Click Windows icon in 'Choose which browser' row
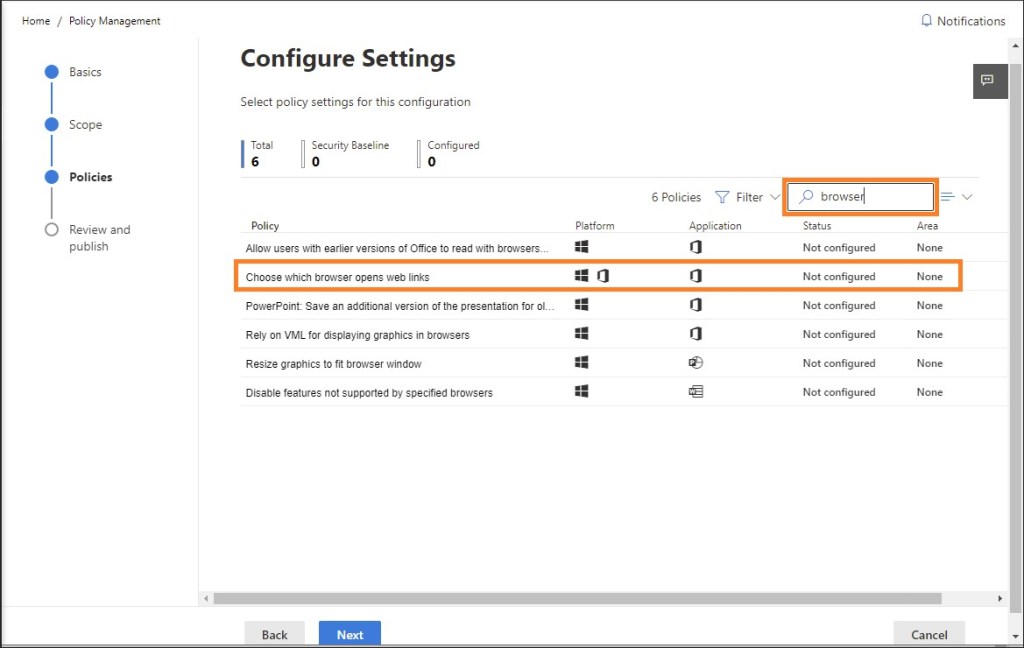The height and width of the screenshot is (648, 1024). tap(581, 276)
